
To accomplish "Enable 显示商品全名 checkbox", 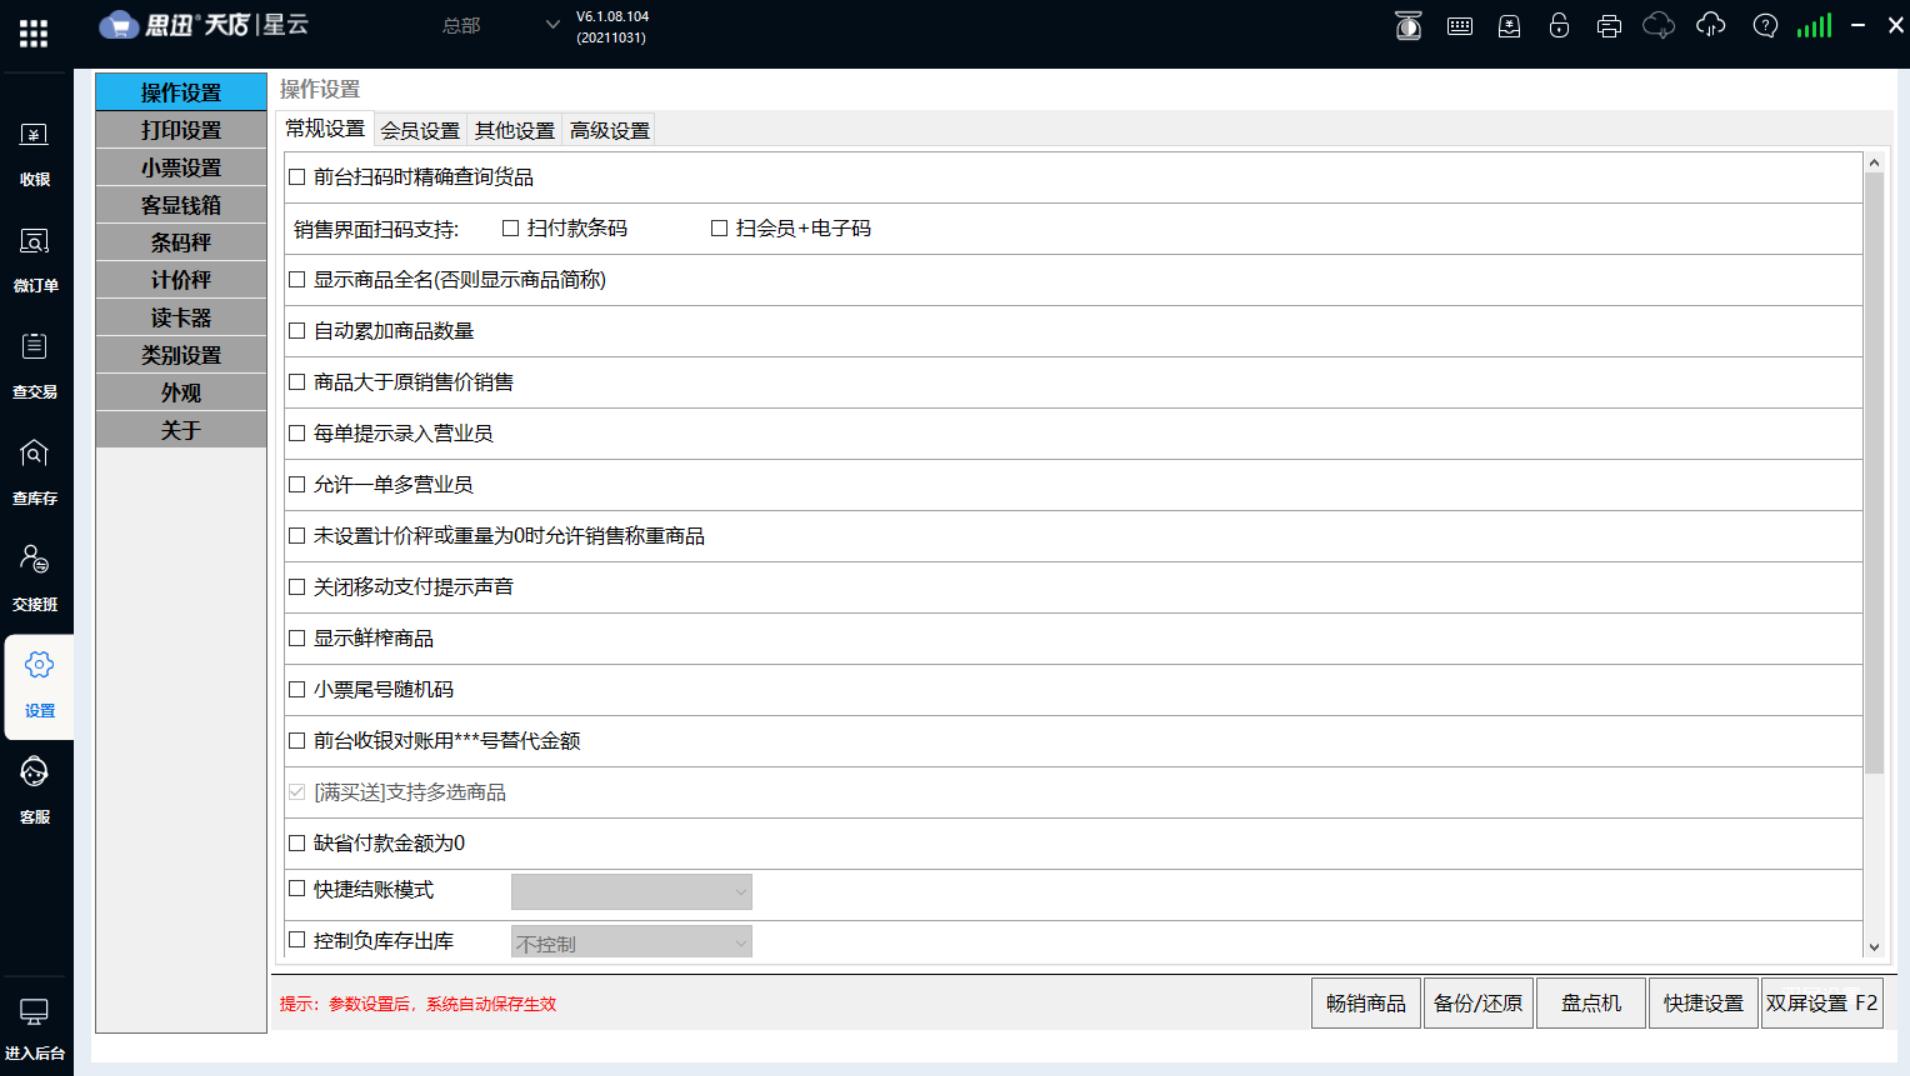I will 297,279.
